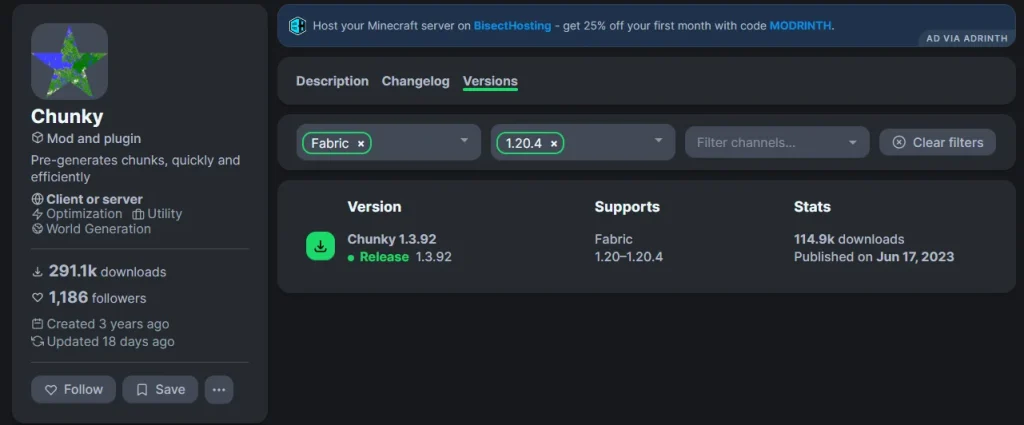Image resolution: width=1024 pixels, height=425 pixels.
Task: Click the Clear filters button
Action: click(x=937, y=142)
